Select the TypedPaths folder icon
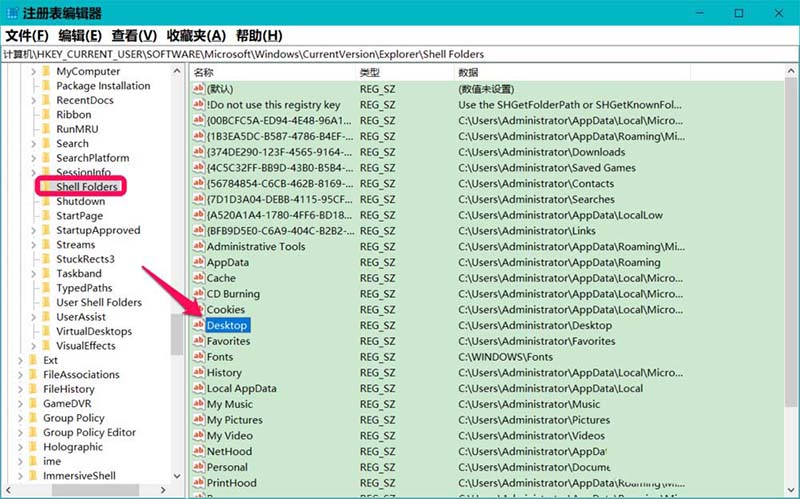800x499 pixels. point(46,288)
